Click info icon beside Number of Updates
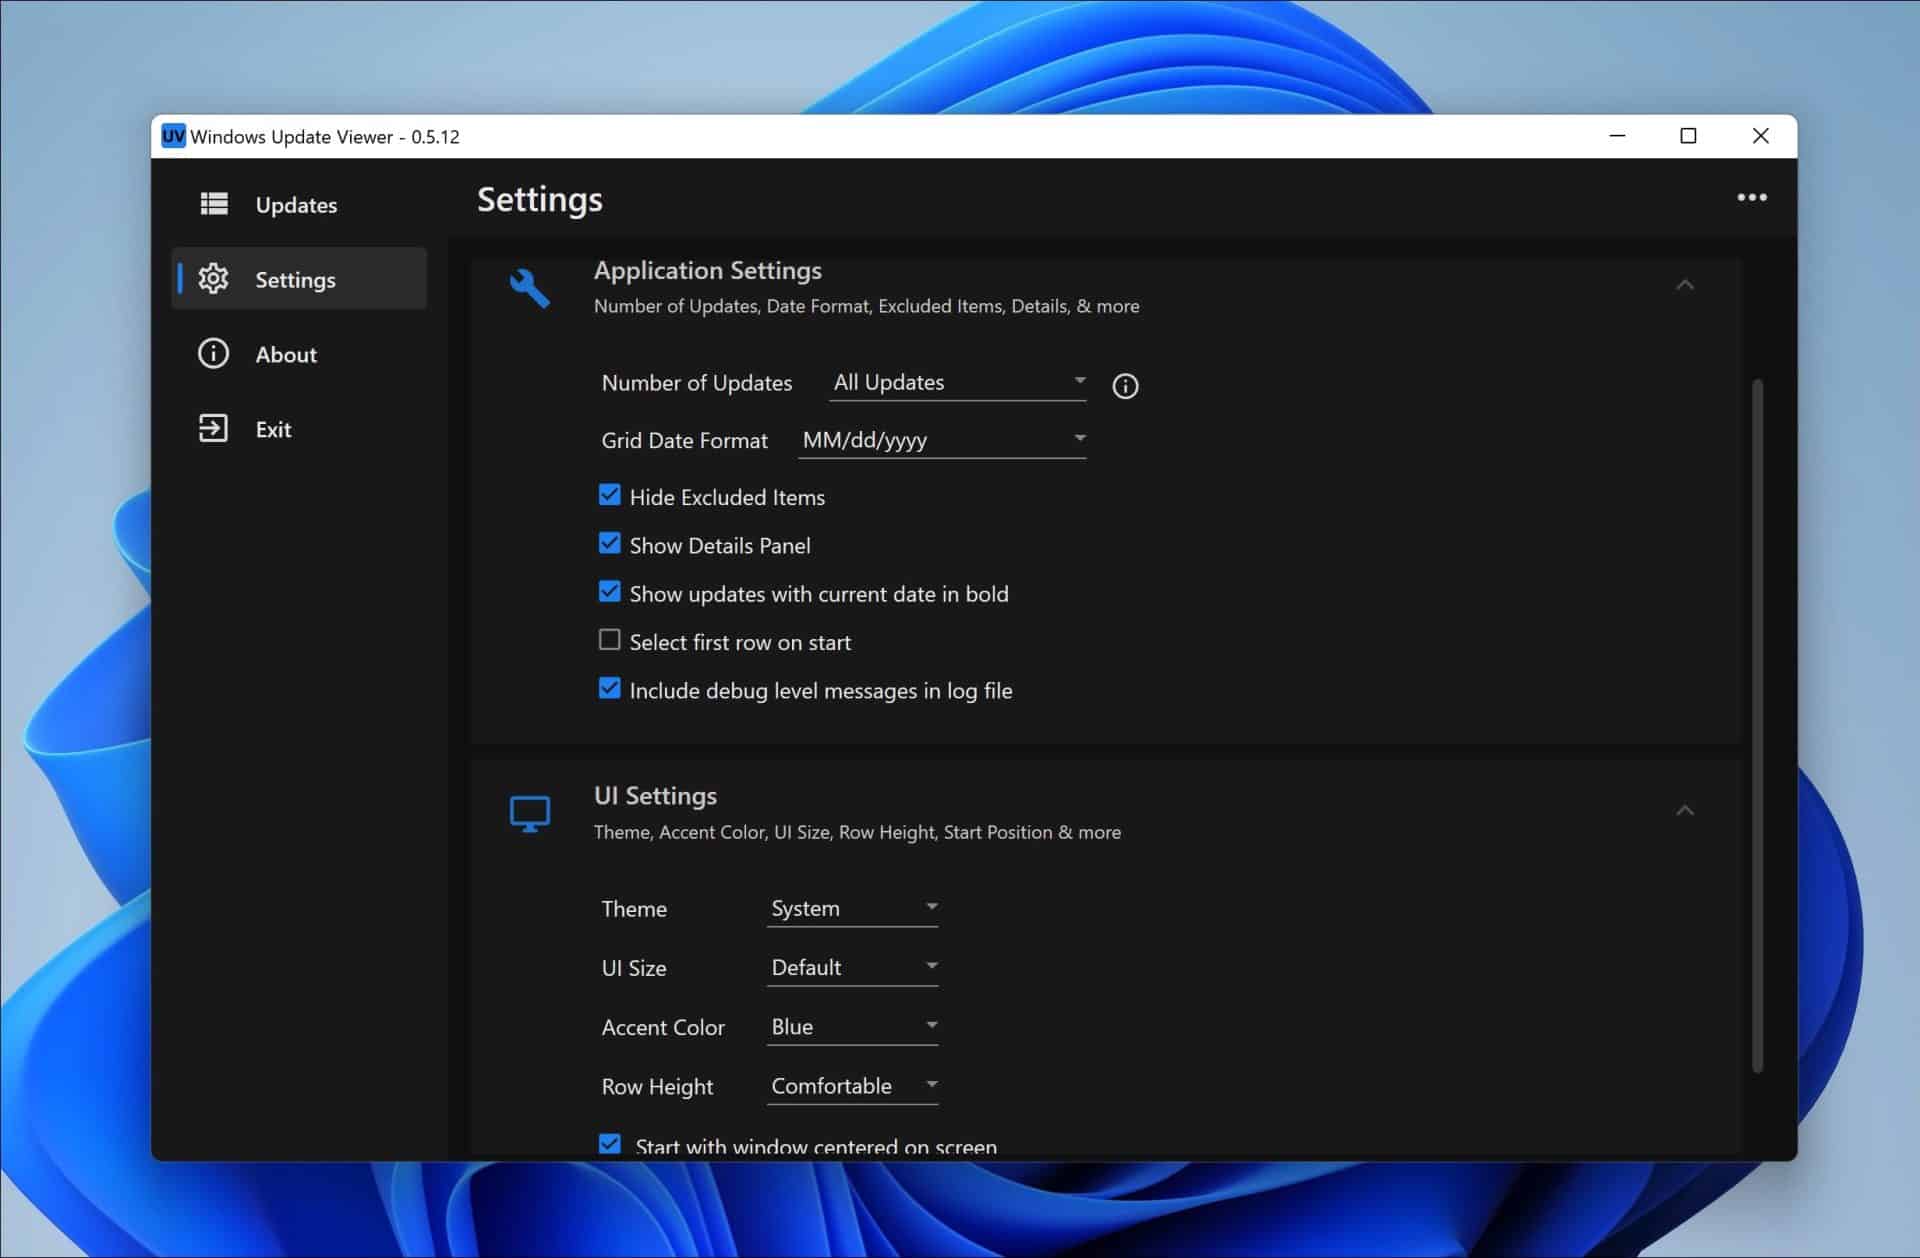Viewport: 1920px width, 1258px height. coord(1125,386)
